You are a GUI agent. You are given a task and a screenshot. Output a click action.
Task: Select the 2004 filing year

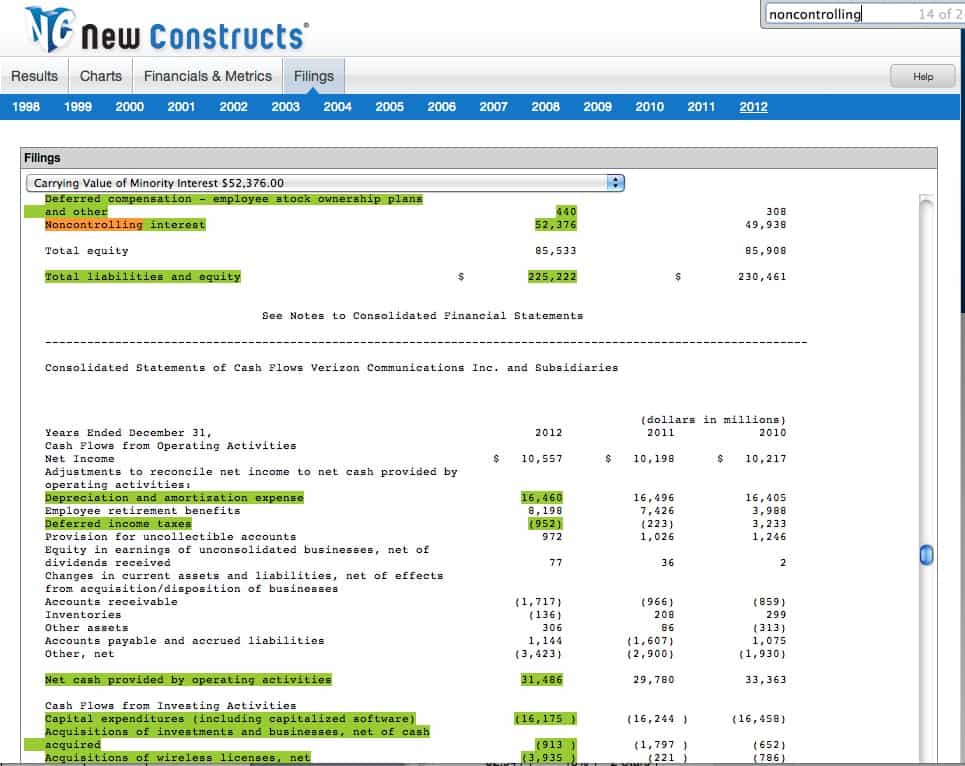point(337,107)
